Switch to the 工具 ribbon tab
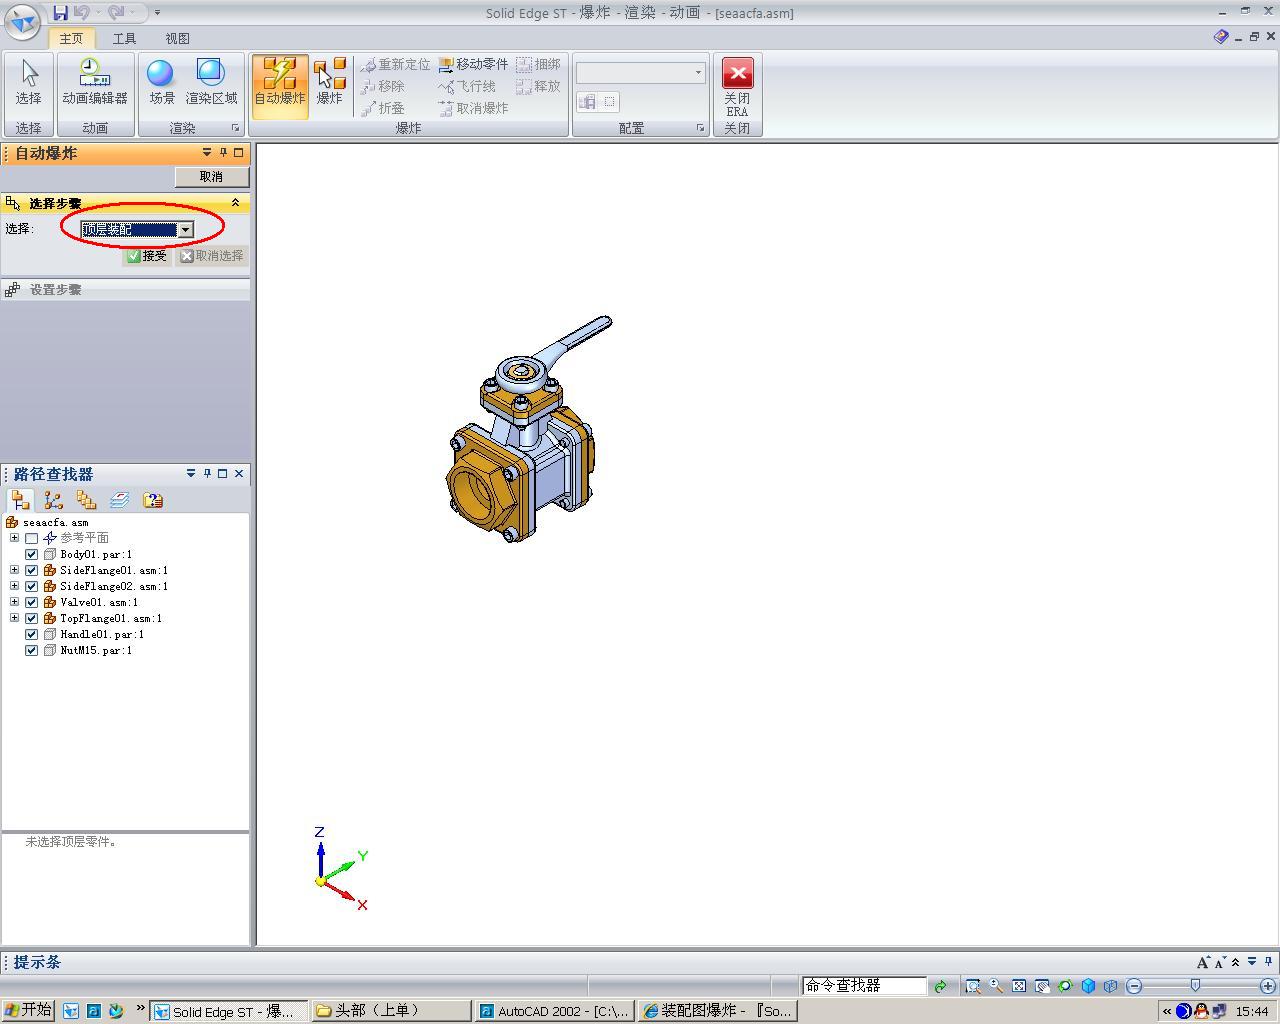The width and height of the screenshot is (1280, 1024). pos(124,38)
